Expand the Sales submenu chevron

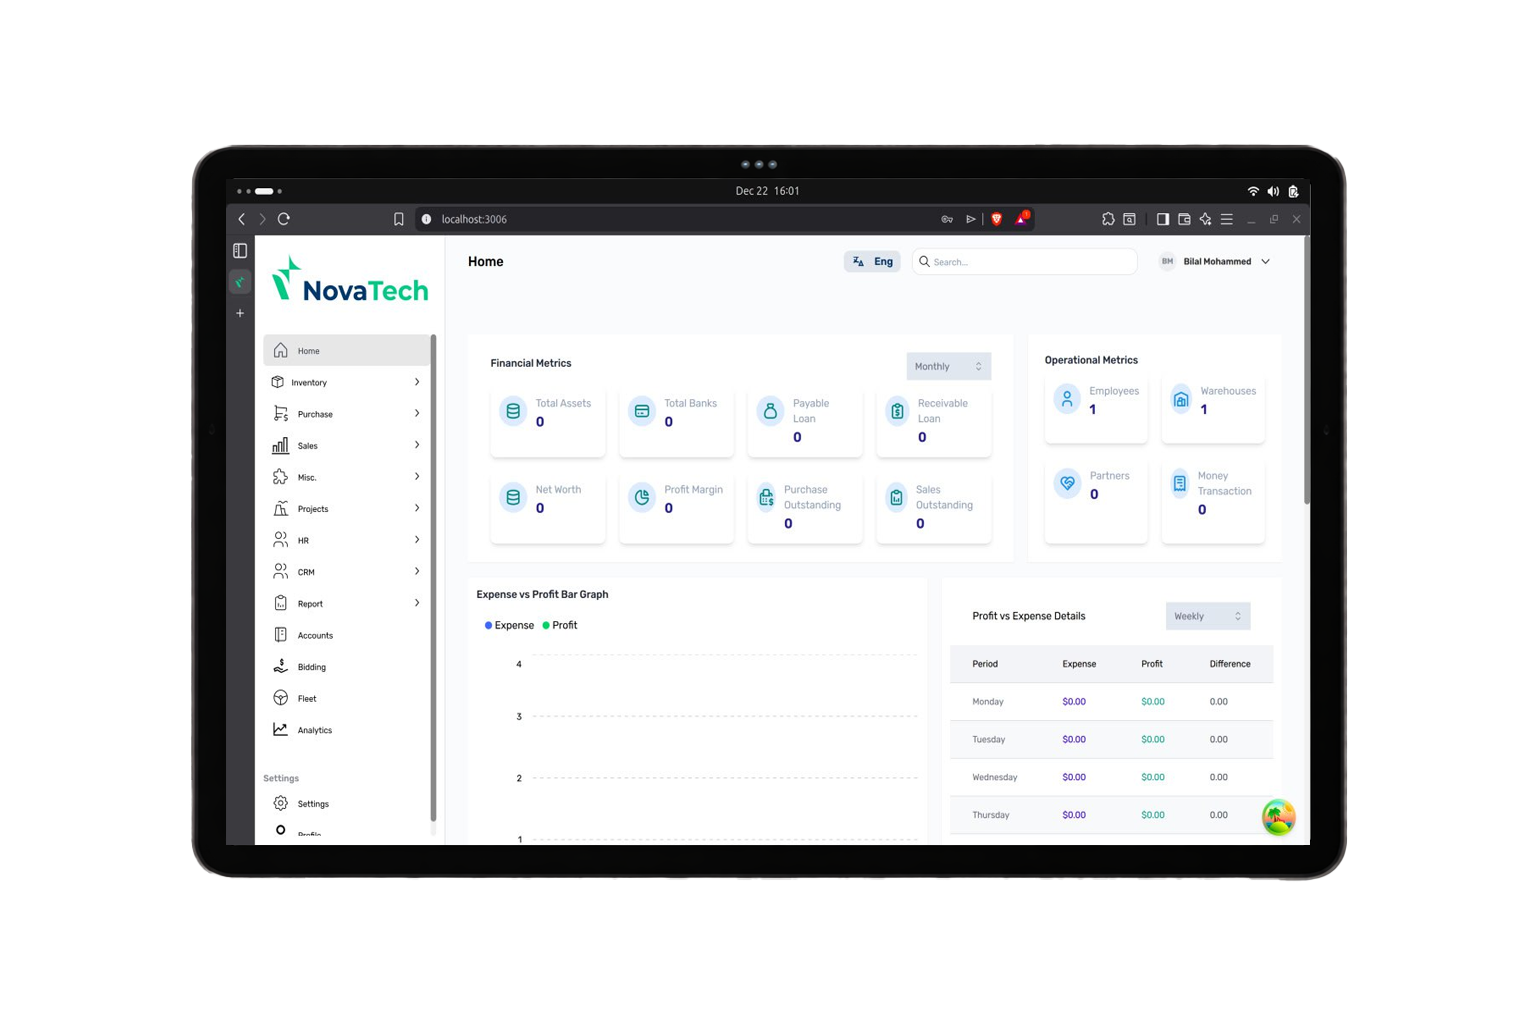[417, 445]
